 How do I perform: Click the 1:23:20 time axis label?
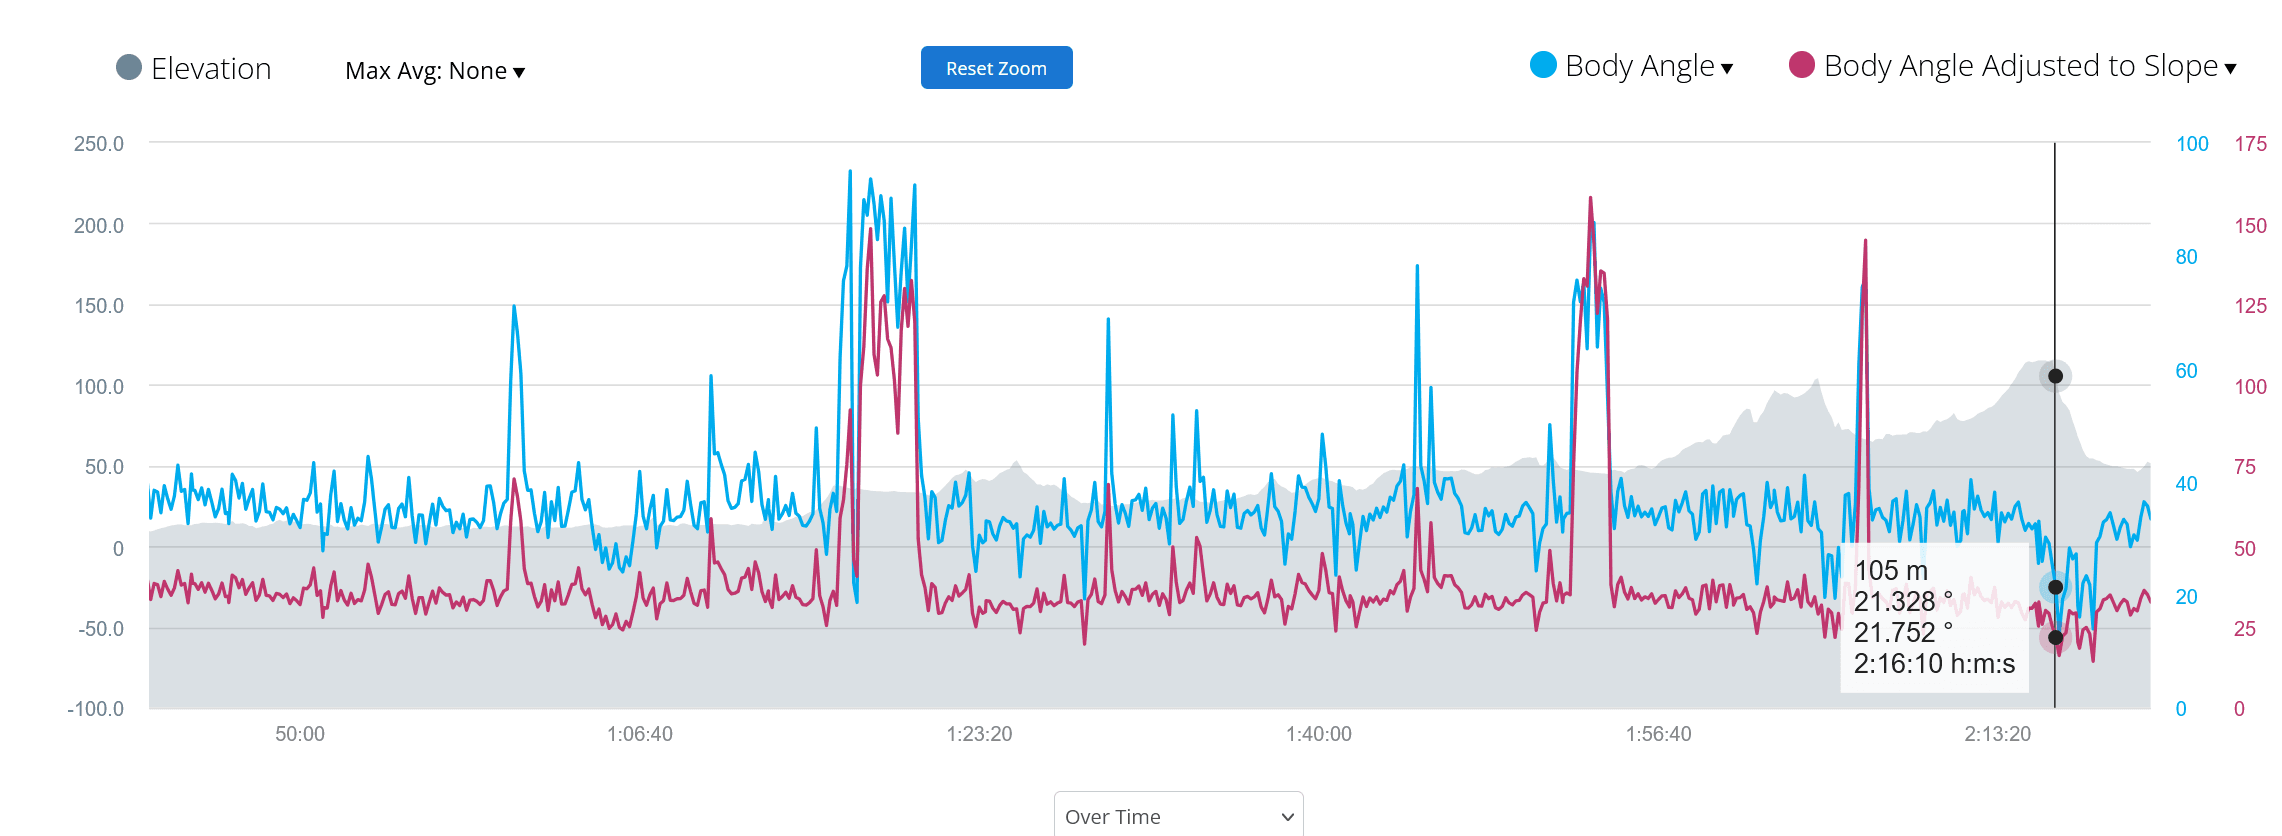pos(979,734)
